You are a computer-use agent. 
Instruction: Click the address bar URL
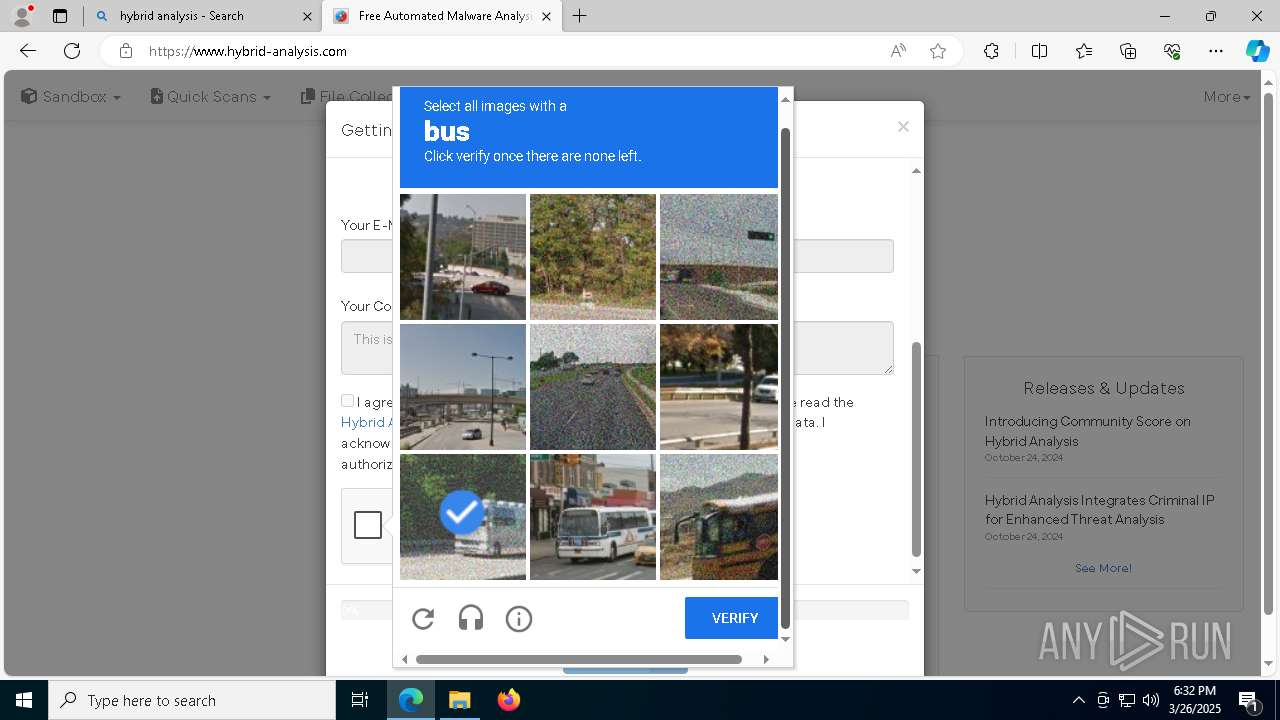coord(248,51)
